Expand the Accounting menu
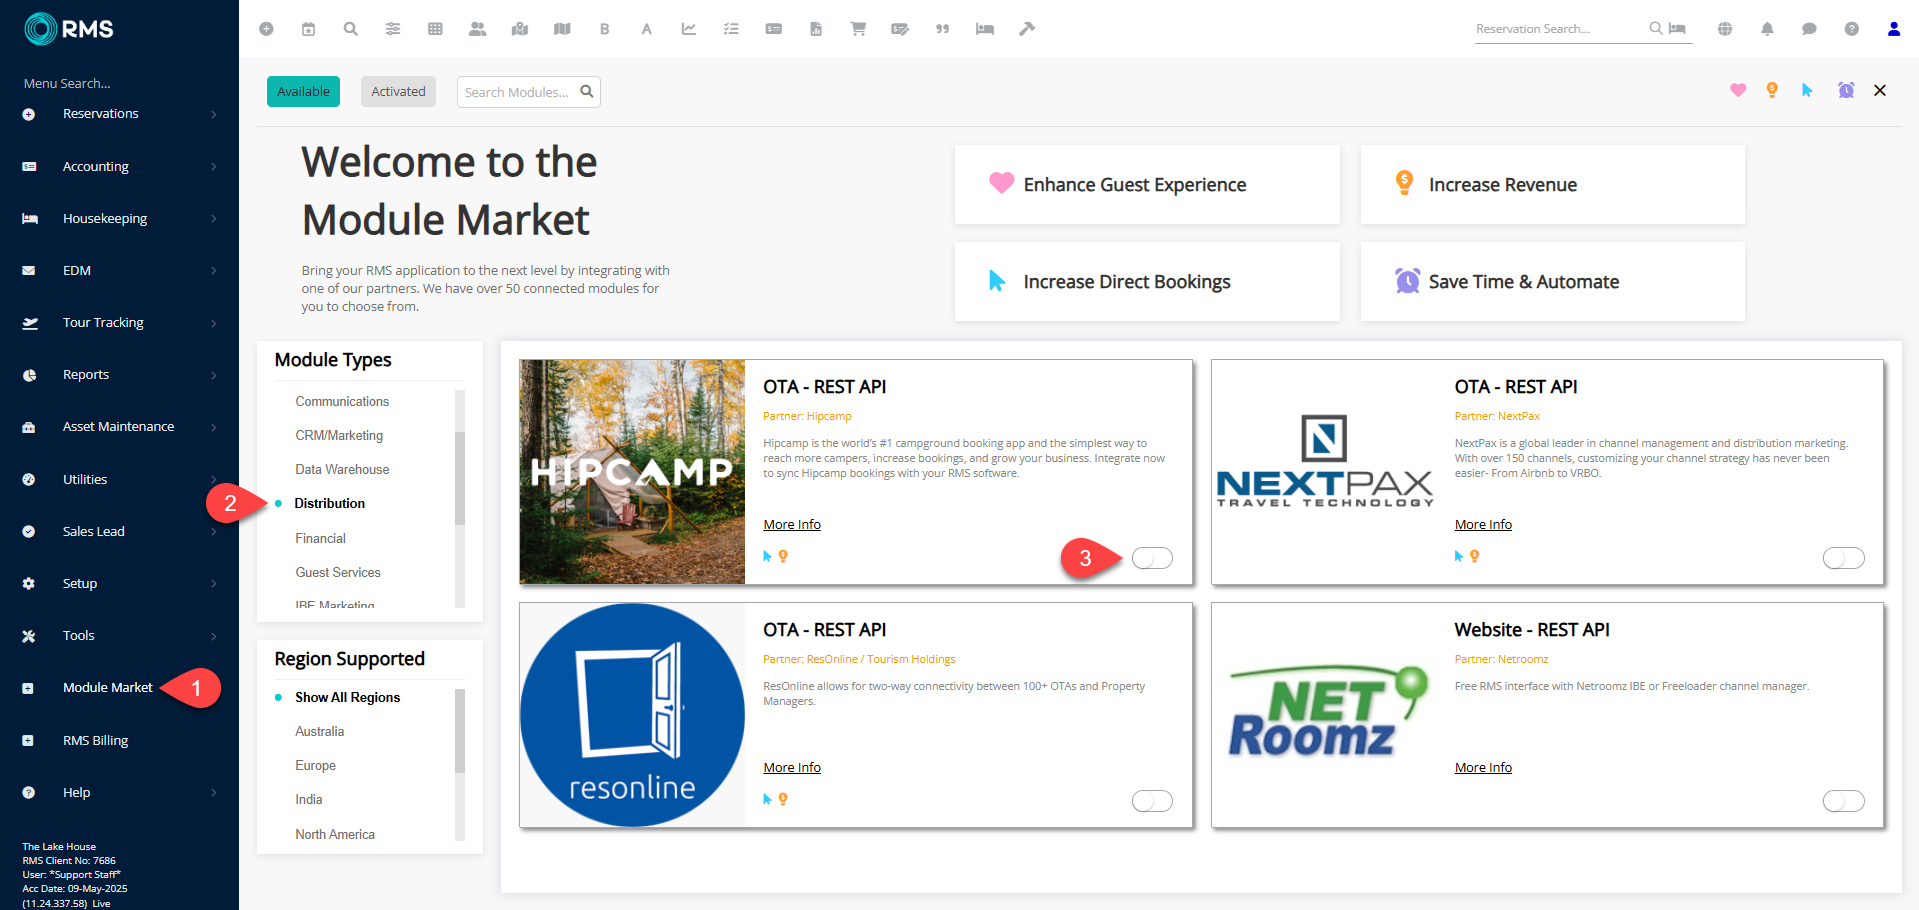 point(119,166)
